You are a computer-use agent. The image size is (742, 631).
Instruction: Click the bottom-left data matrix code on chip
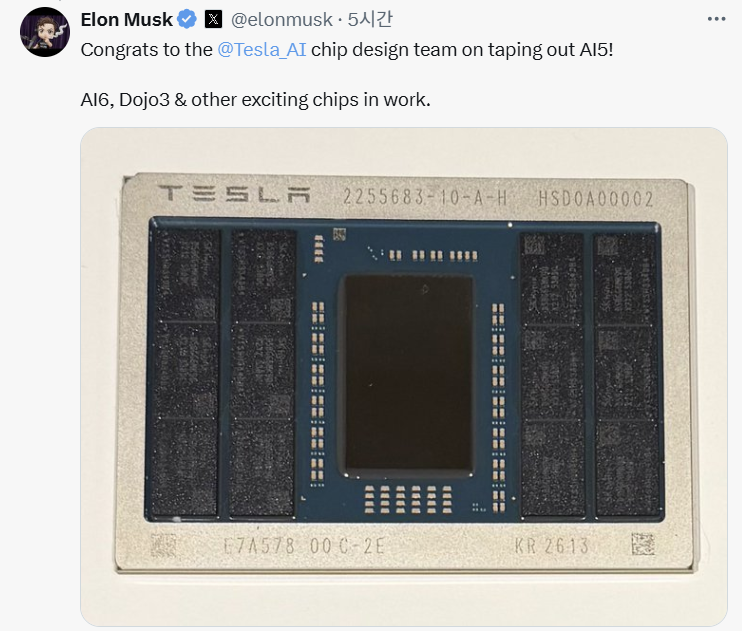pos(163,545)
